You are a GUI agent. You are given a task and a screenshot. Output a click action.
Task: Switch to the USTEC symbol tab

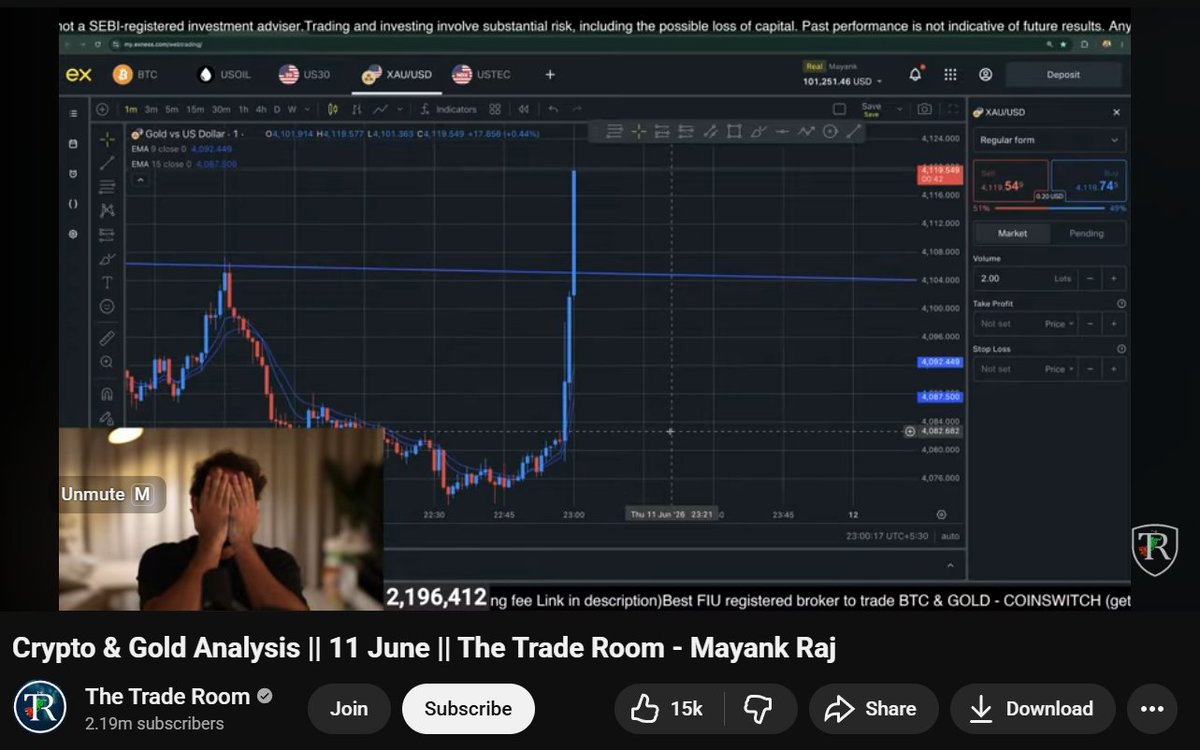pyautogui.click(x=482, y=75)
